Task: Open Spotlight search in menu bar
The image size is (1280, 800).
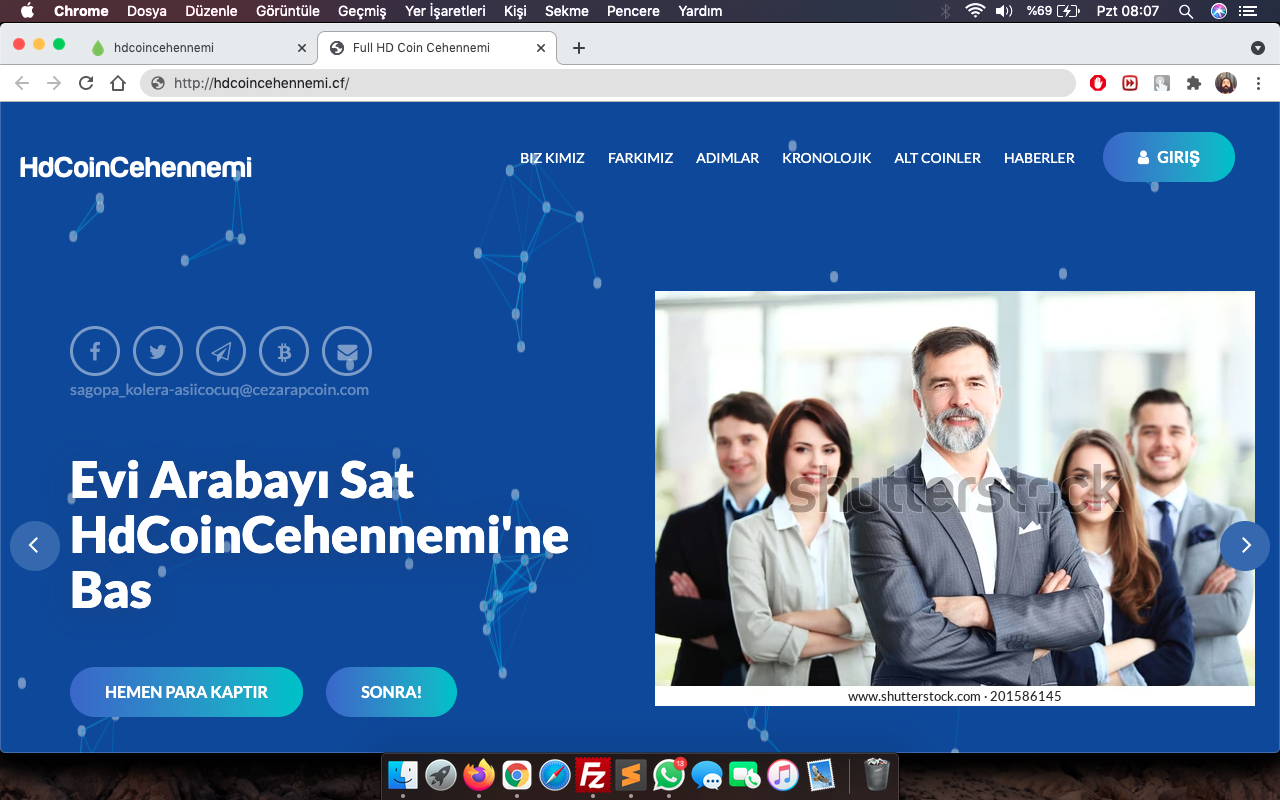Action: (1186, 11)
